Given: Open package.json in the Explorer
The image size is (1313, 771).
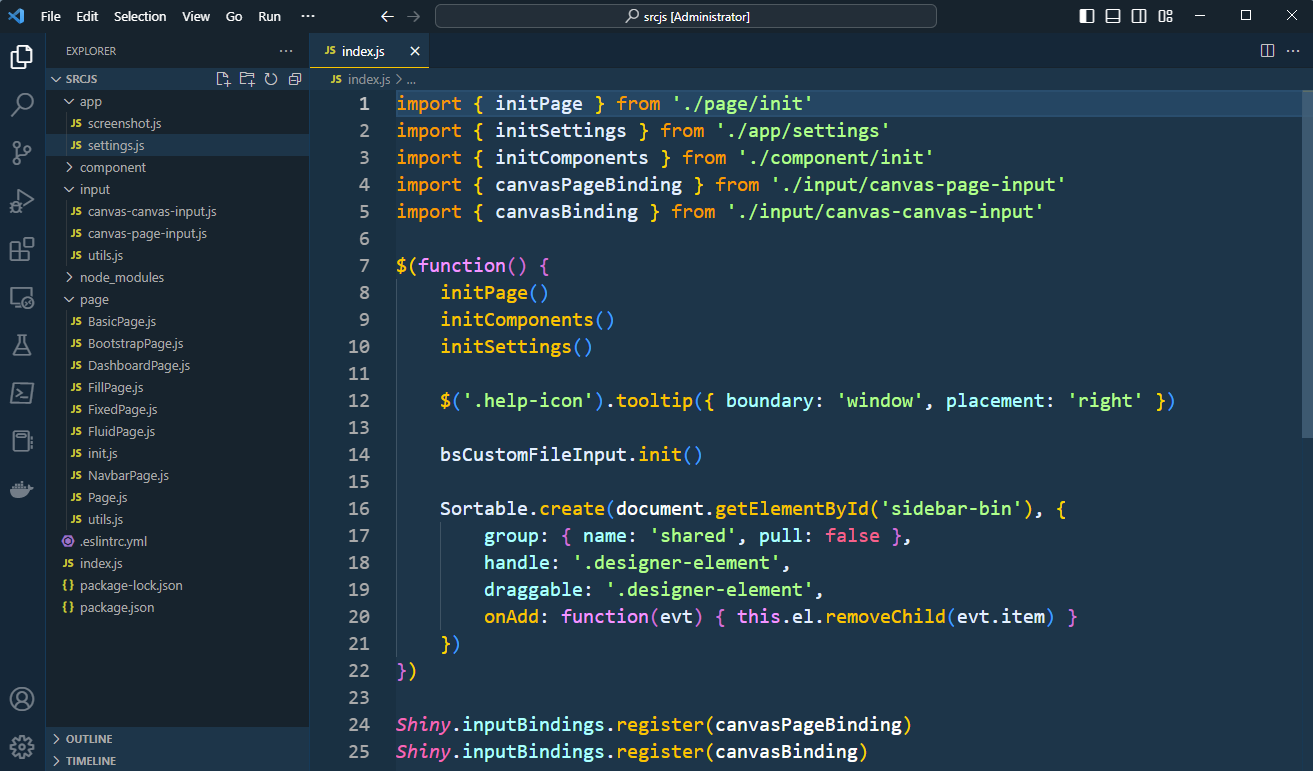Looking at the screenshot, I should 116,607.
